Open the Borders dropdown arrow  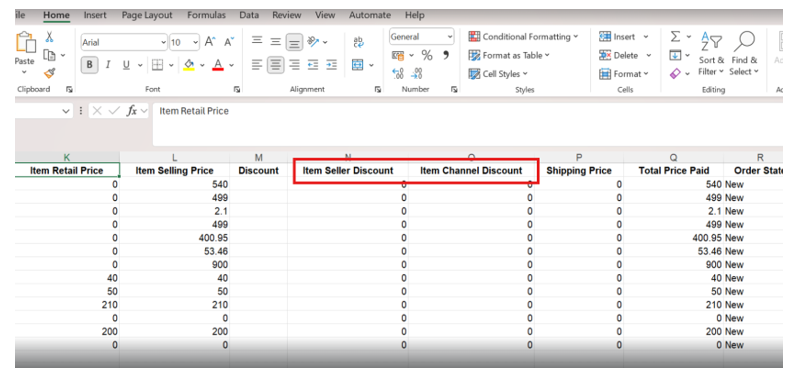pyautogui.click(x=171, y=65)
